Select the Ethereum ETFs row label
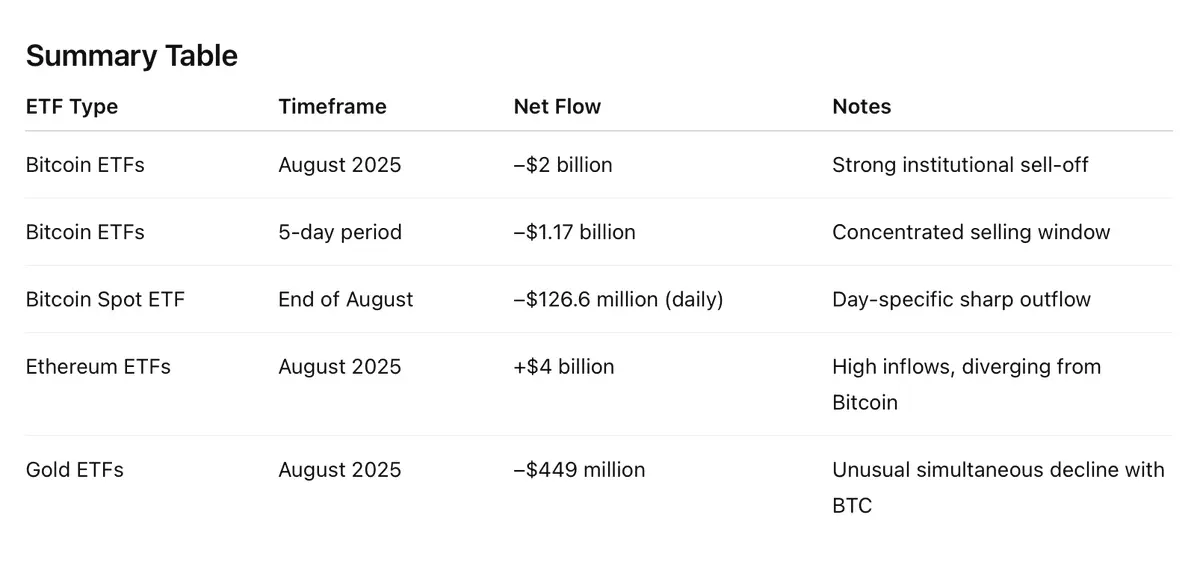The width and height of the screenshot is (1200, 562). 98,367
